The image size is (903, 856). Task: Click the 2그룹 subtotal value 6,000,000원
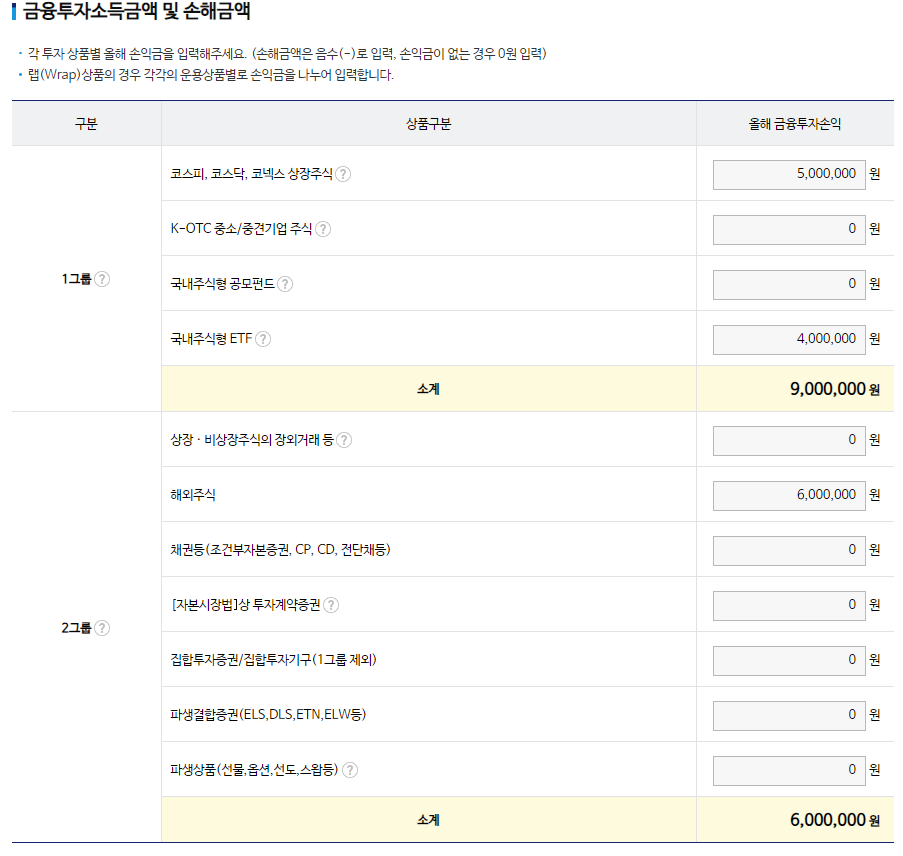click(x=834, y=820)
